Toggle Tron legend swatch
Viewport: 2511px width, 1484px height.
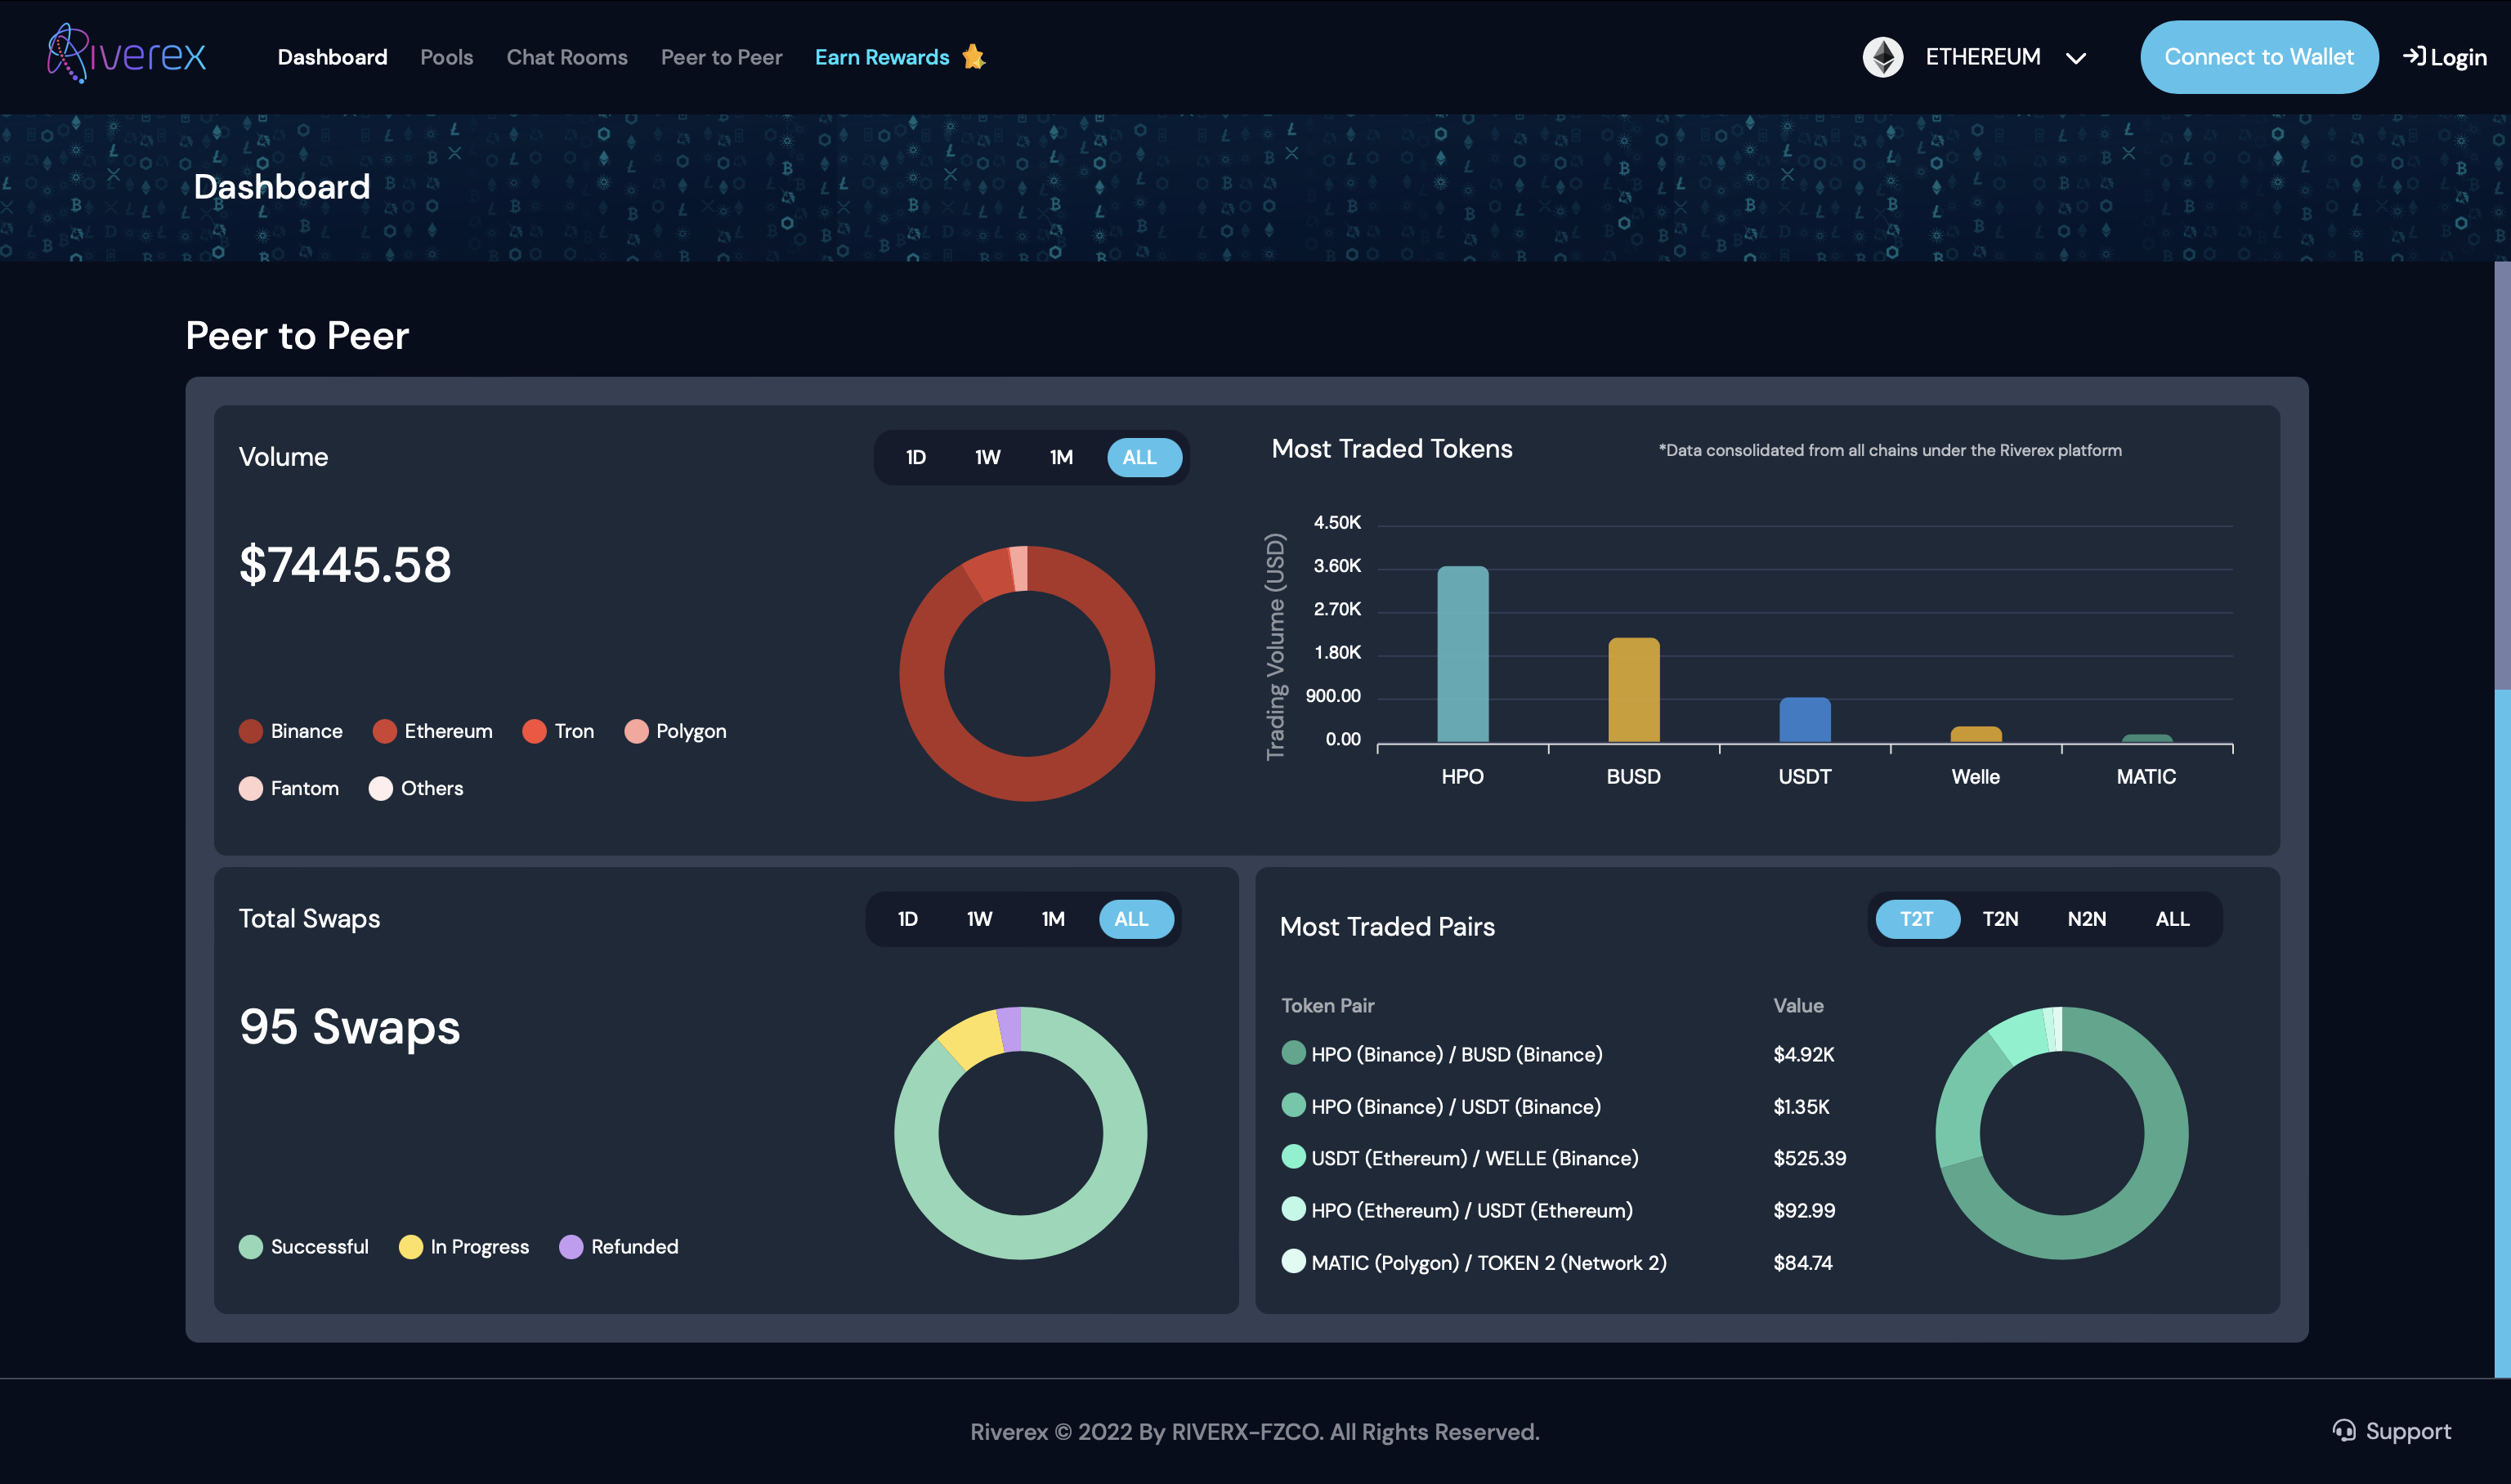[x=535, y=731]
